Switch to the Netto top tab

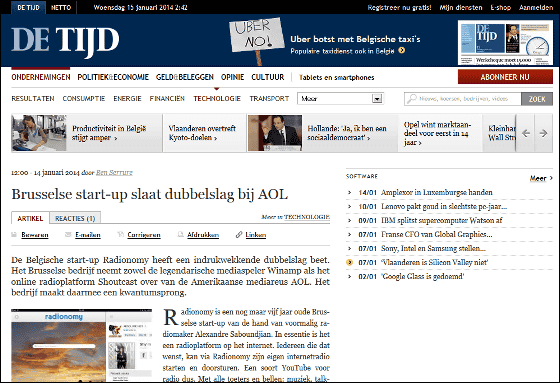pyautogui.click(x=61, y=8)
